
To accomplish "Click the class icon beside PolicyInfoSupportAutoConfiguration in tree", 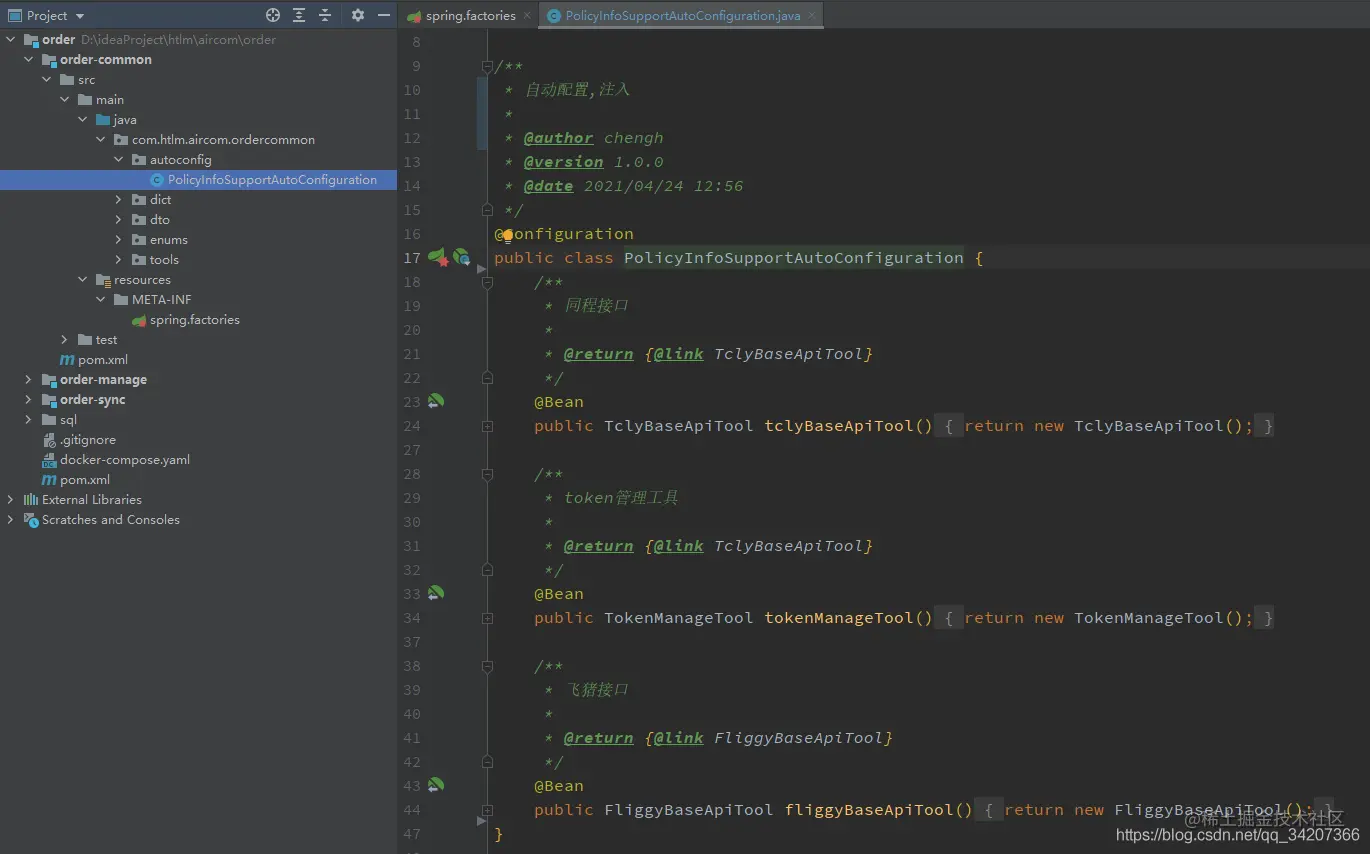I will 157,180.
